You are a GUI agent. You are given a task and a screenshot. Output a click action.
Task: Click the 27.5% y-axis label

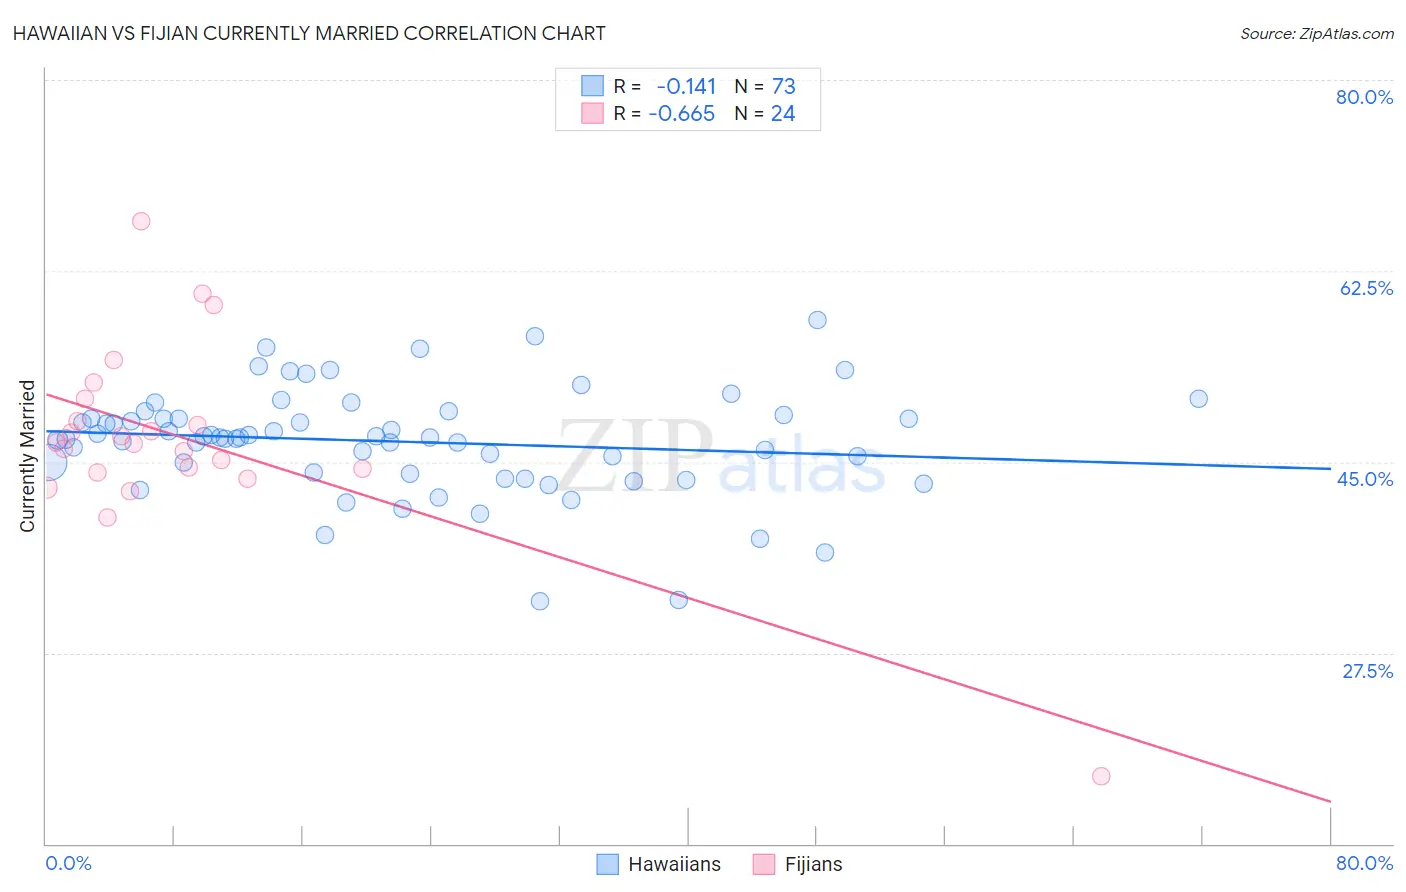tap(1367, 671)
